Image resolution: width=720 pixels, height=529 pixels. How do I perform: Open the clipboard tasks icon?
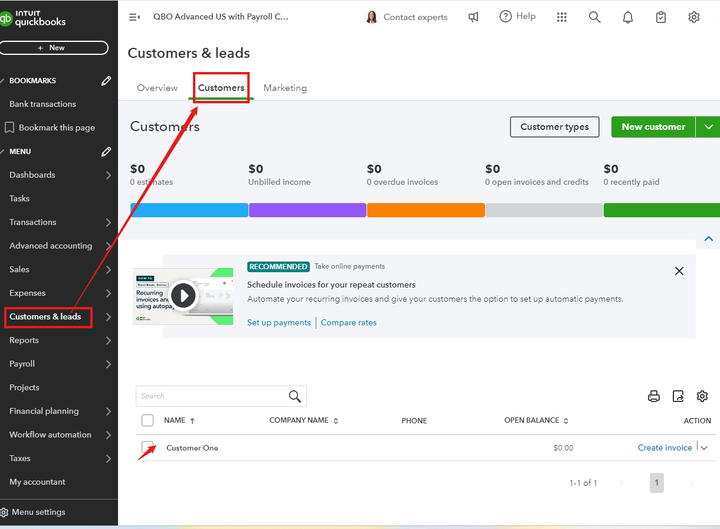pos(661,17)
